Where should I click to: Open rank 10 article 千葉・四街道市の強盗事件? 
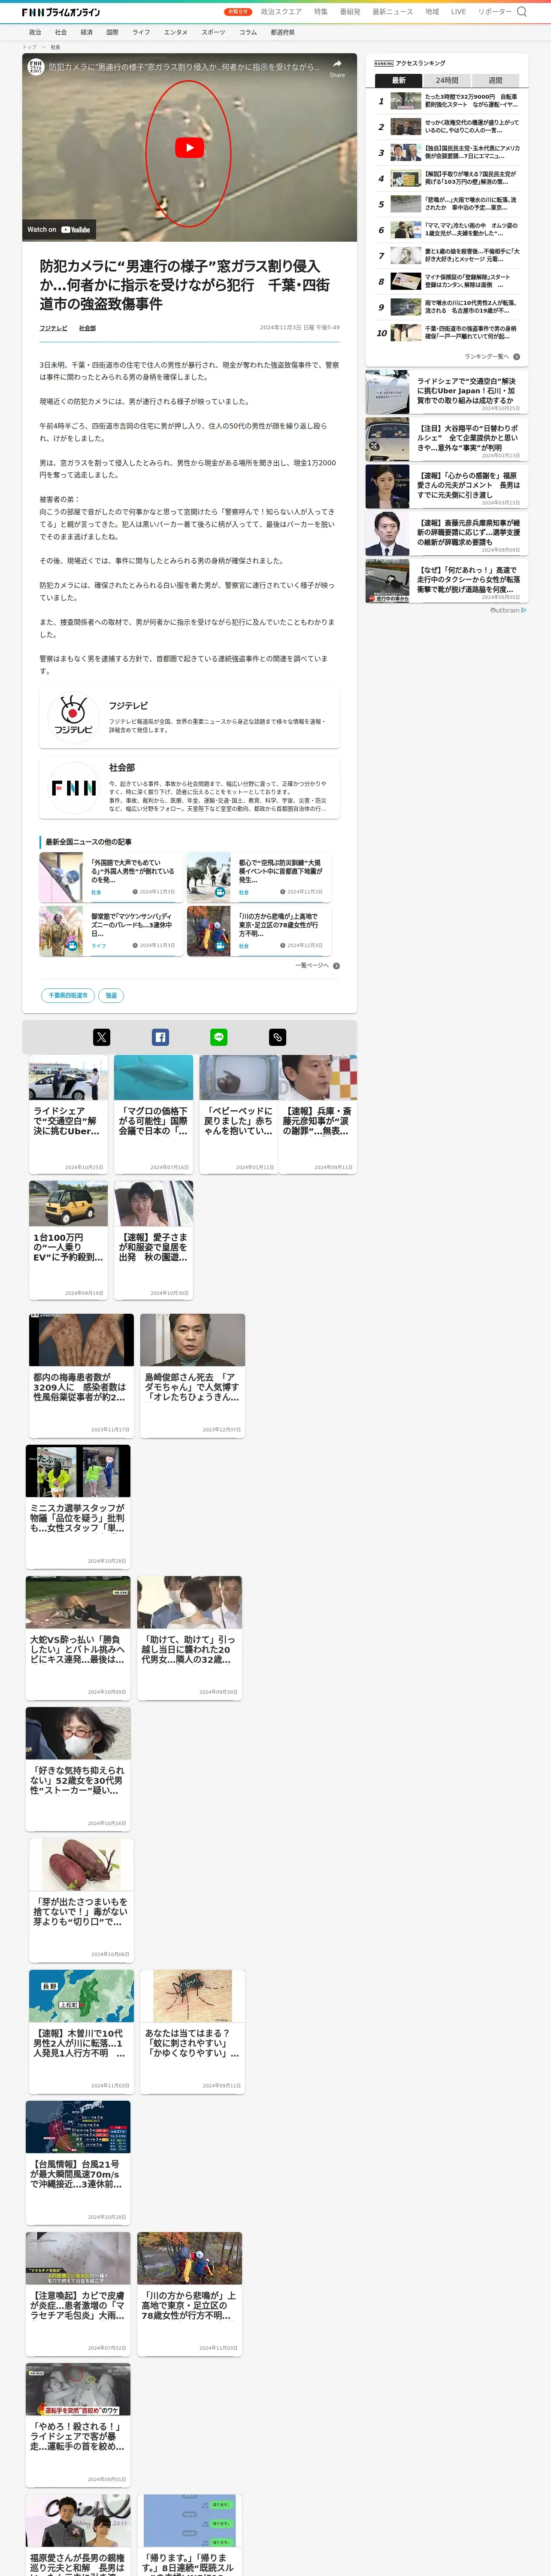tap(447, 333)
